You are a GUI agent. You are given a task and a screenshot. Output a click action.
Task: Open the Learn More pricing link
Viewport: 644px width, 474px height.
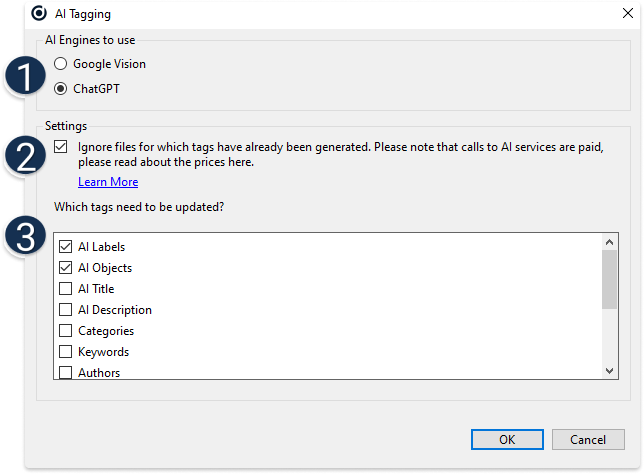pyautogui.click(x=108, y=182)
